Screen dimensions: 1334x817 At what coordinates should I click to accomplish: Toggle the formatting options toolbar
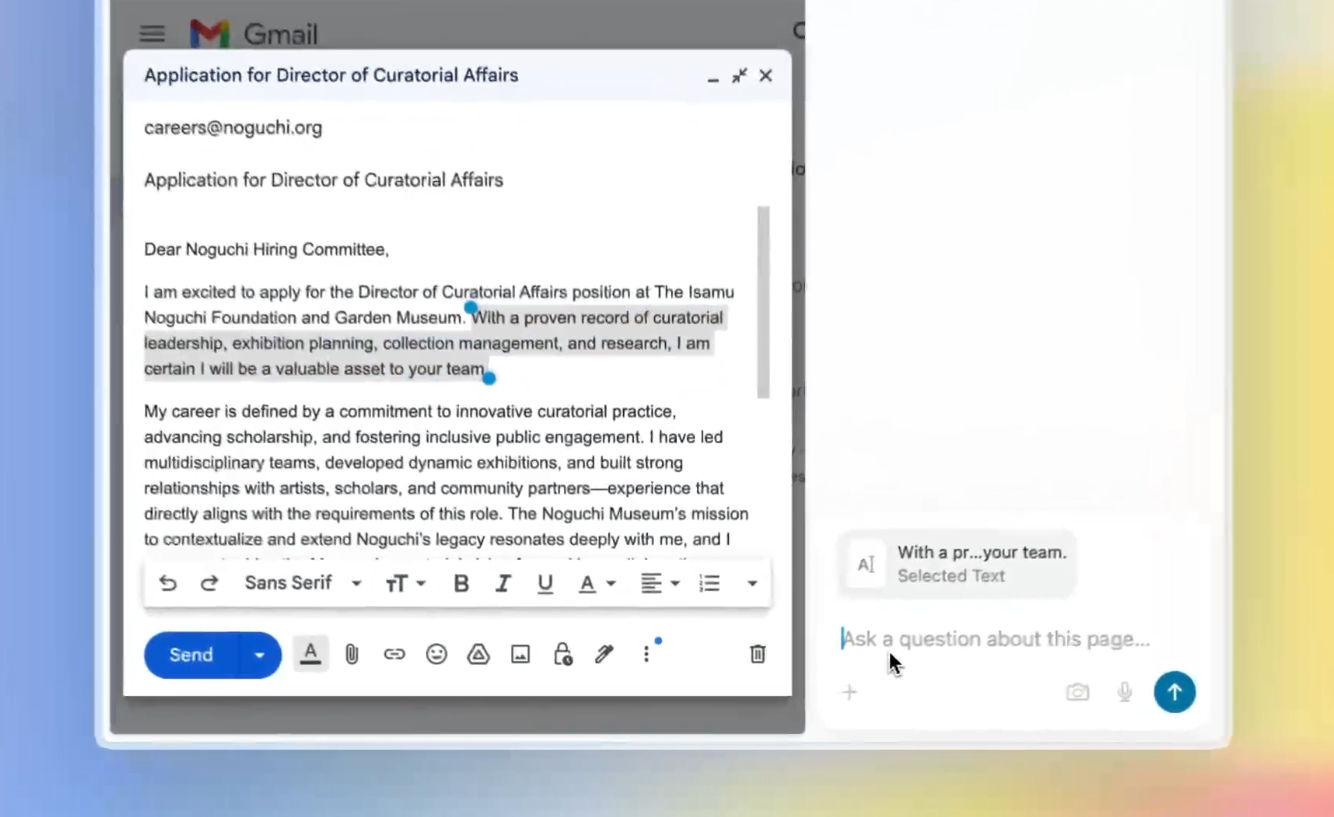click(x=311, y=654)
